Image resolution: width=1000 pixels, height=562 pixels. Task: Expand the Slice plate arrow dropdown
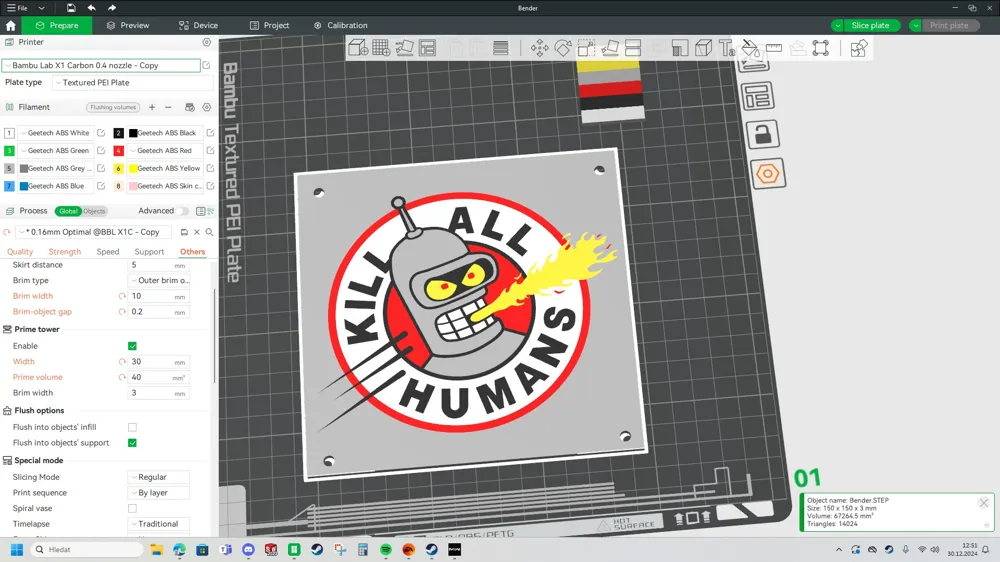point(837,26)
